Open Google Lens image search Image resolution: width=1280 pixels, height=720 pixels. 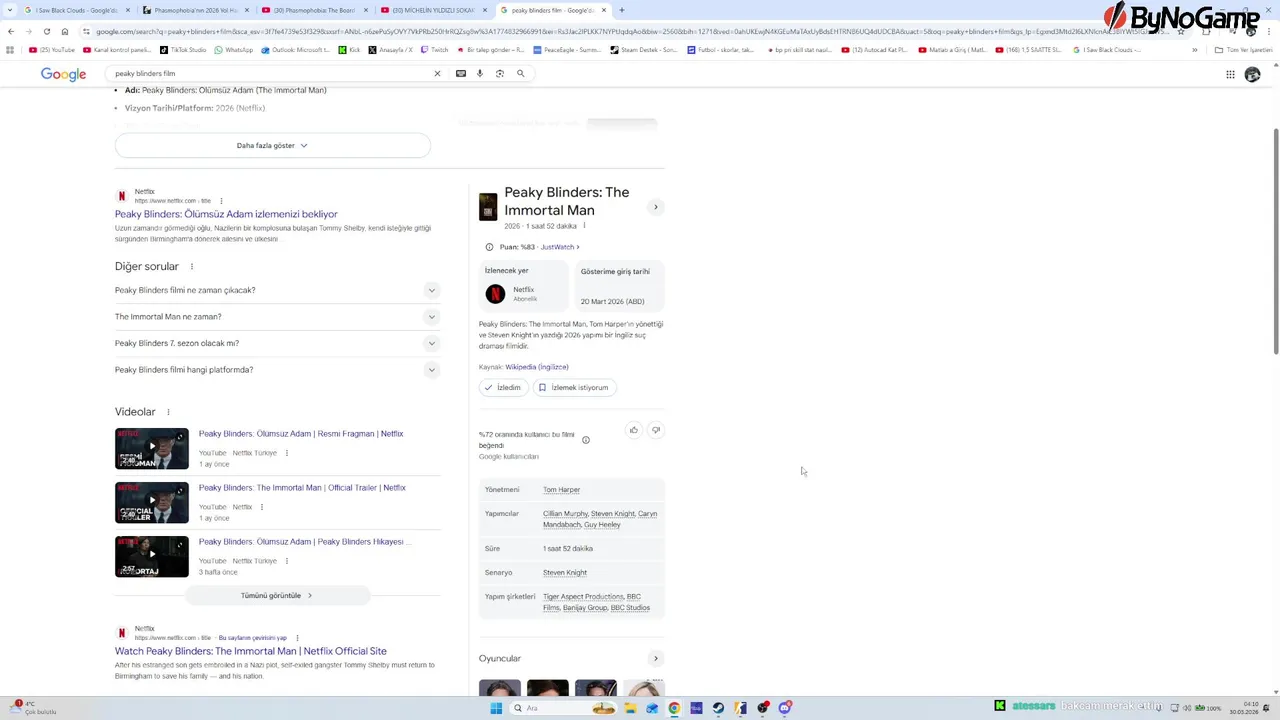500,73
